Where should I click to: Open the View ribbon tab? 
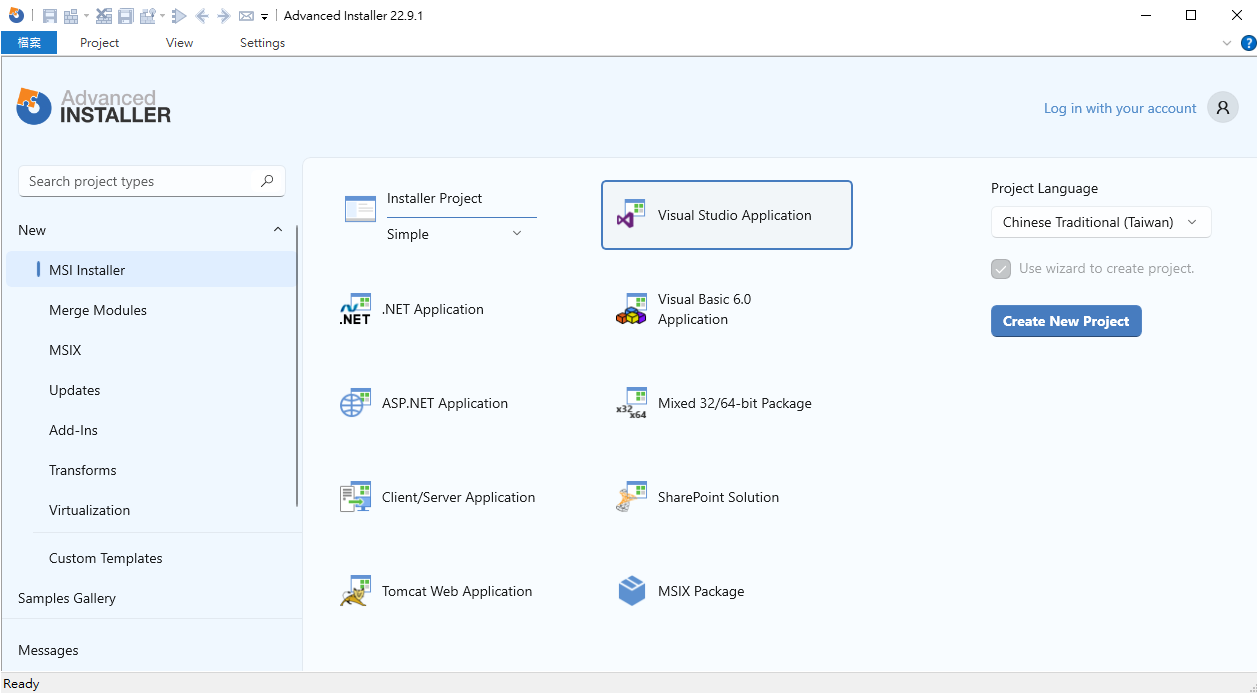click(180, 43)
